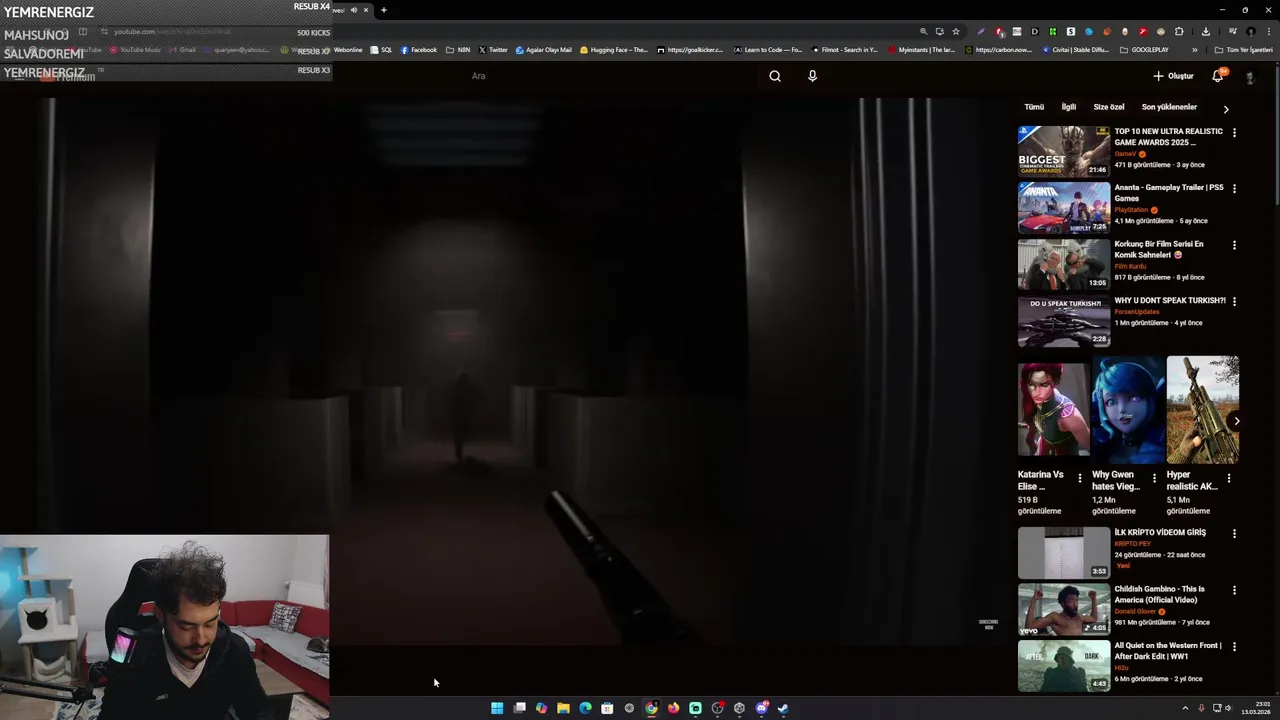Open the Katarina Vs Elise short thumbnail
Image resolution: width=1280 pixels, height=720 pixels.
[x=1054, y=410]
